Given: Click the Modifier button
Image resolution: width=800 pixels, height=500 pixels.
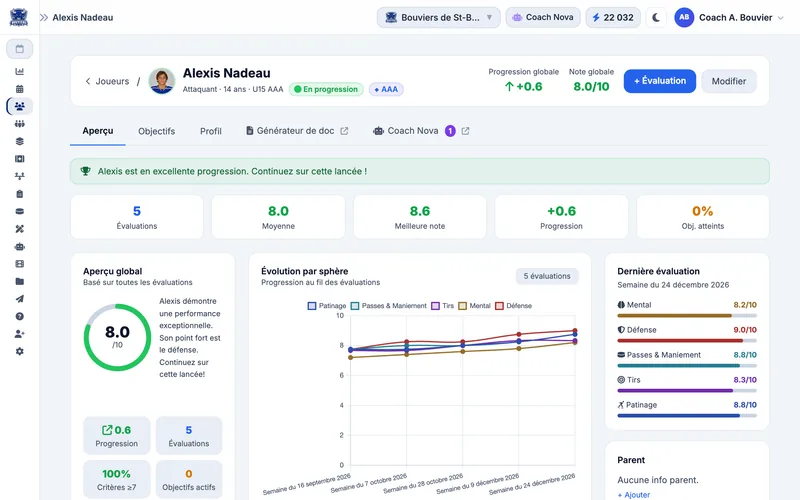Looking at the screenshot, I should (729, 81).
